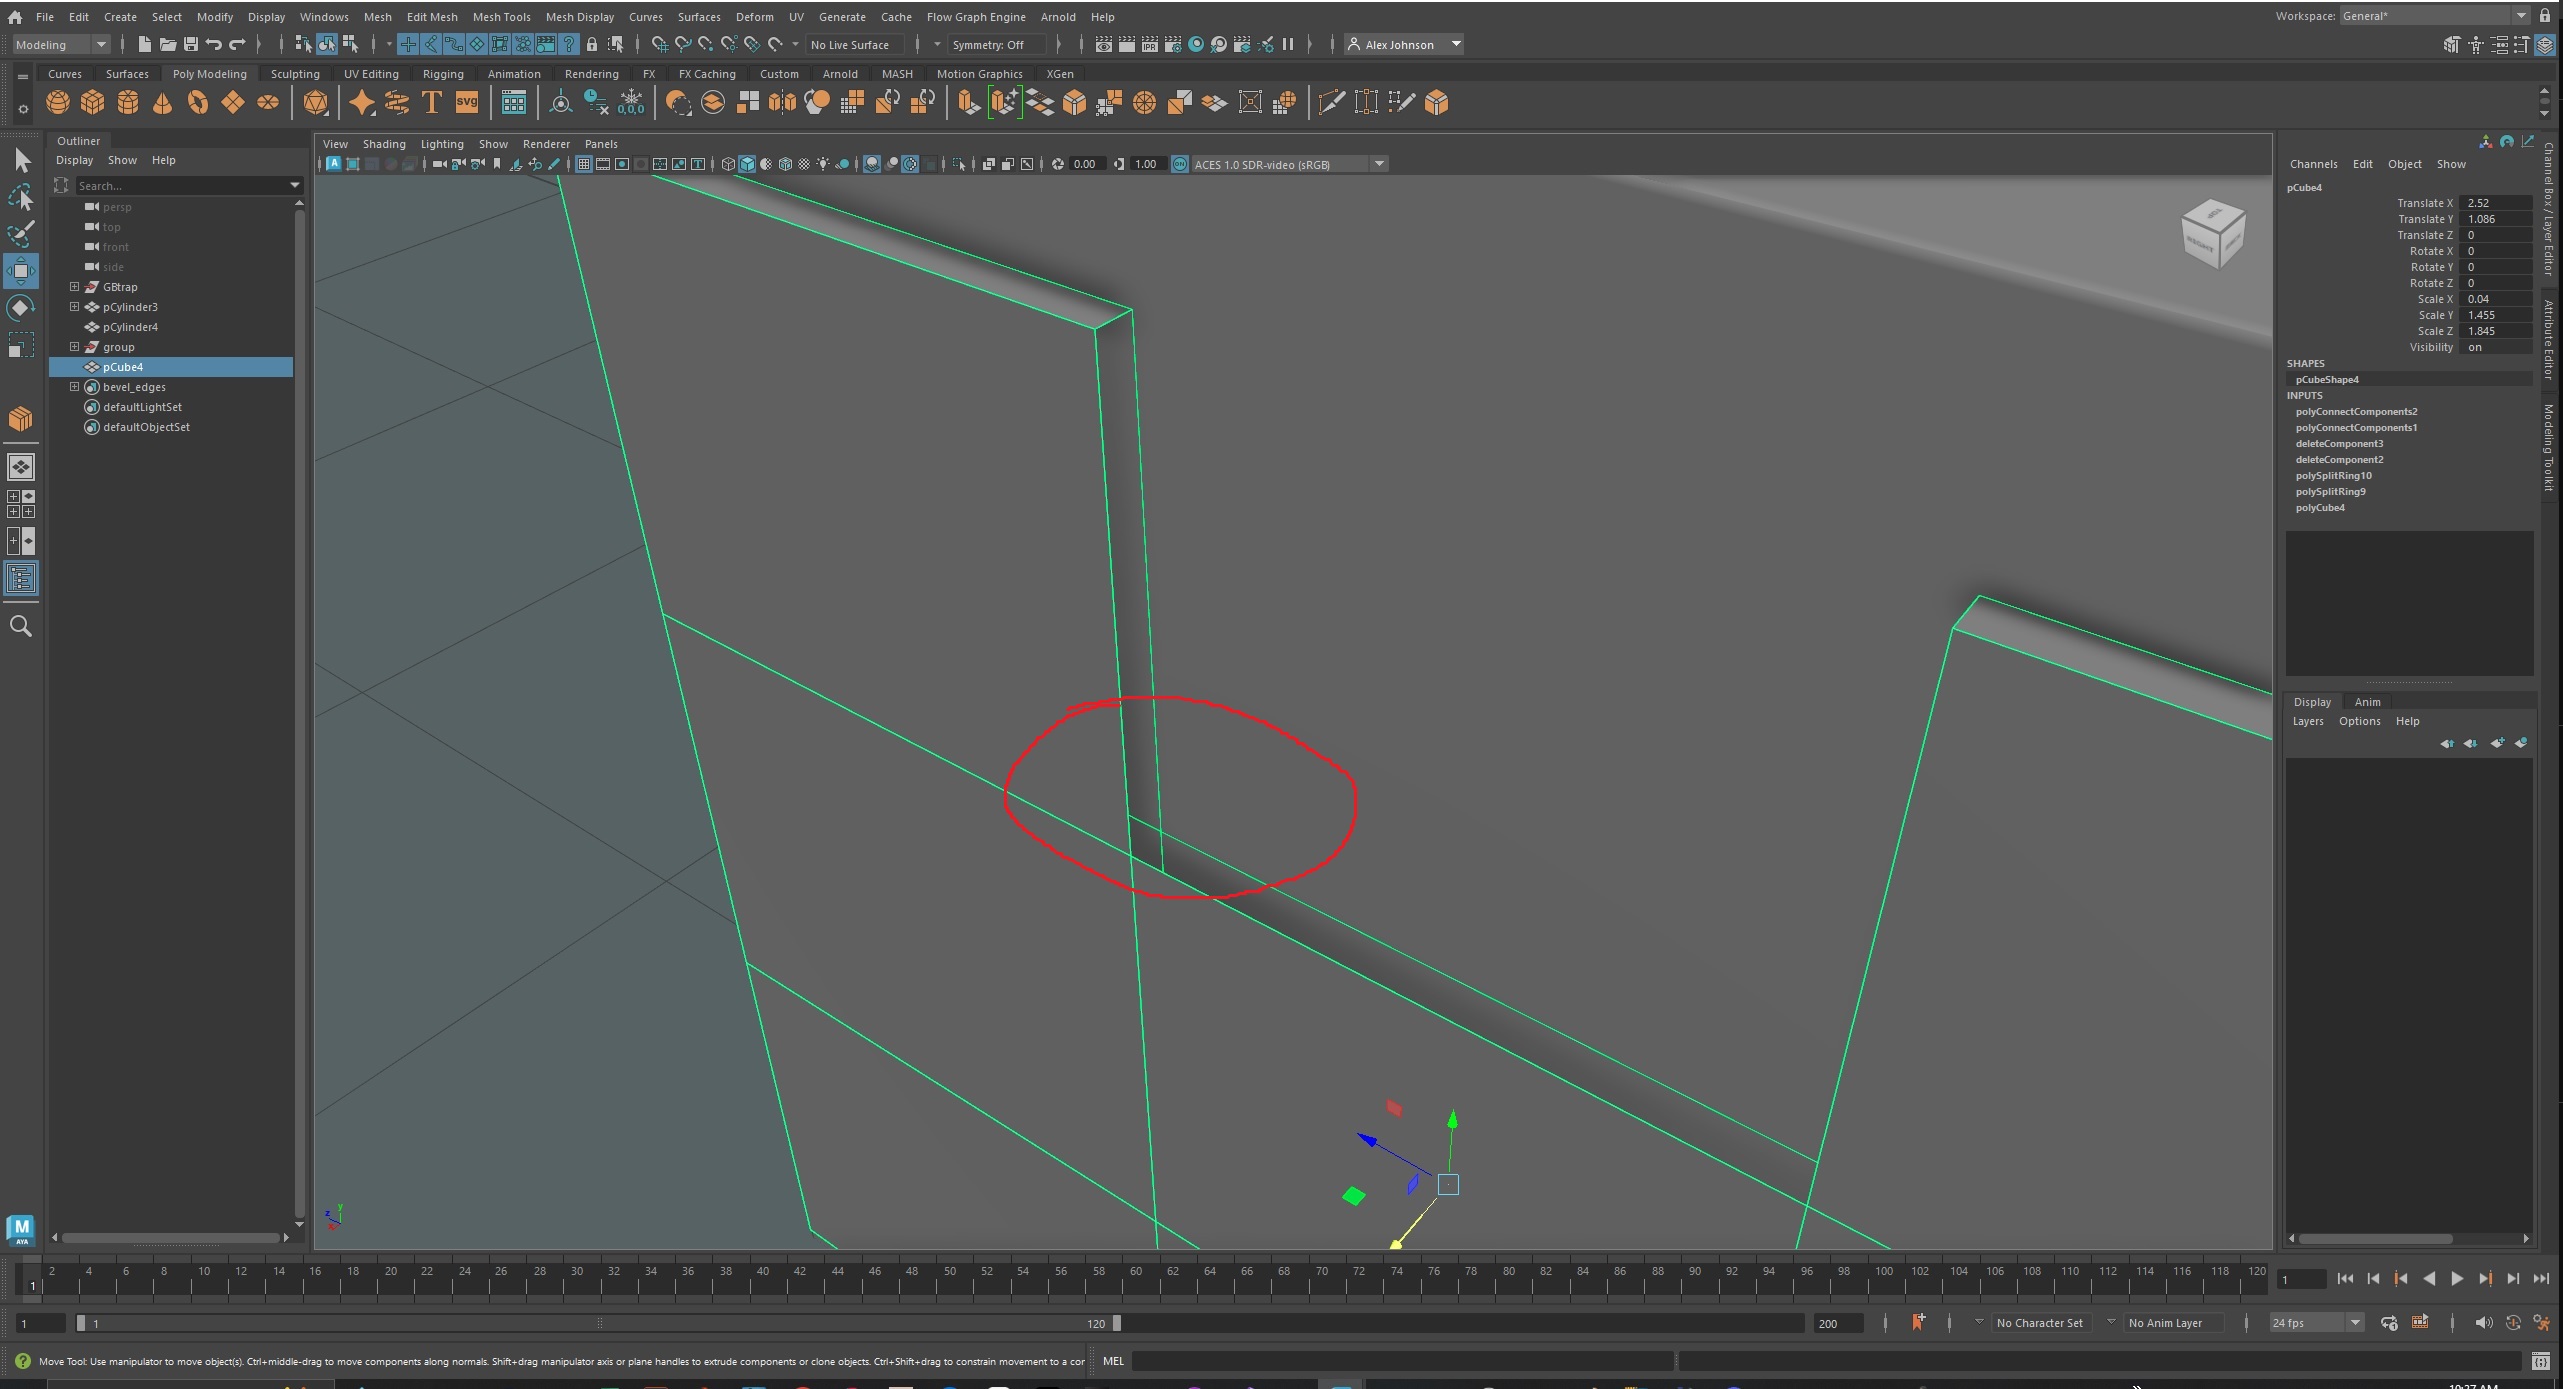The width and height of the screenshot is (2563, 1389).
Task: Open the Channels menu in Channel Box
Action: point(2313,164)
